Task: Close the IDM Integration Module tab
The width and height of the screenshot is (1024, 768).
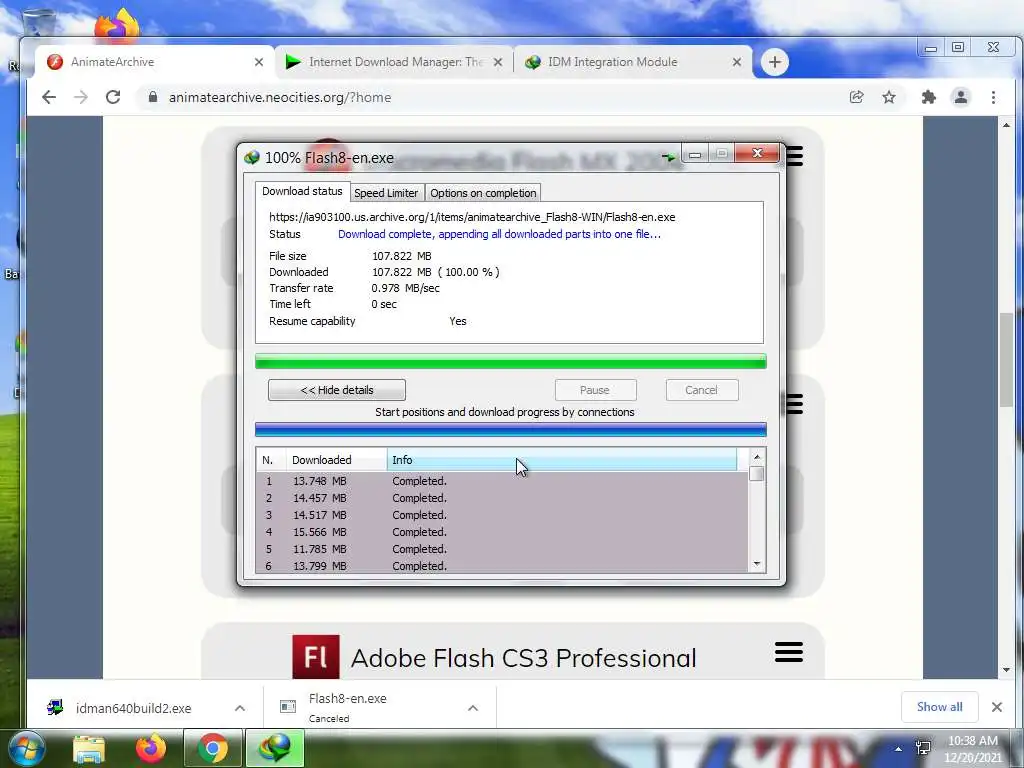Action: tap(737, 62)
